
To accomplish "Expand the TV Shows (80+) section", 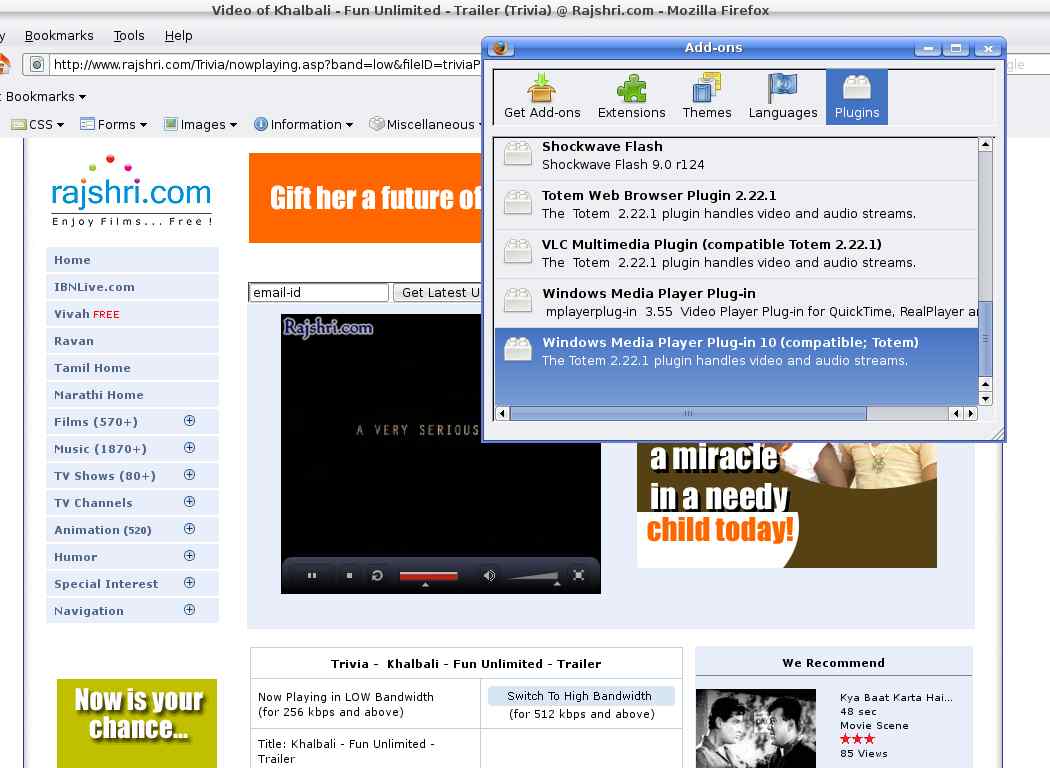I will point(190,475).
